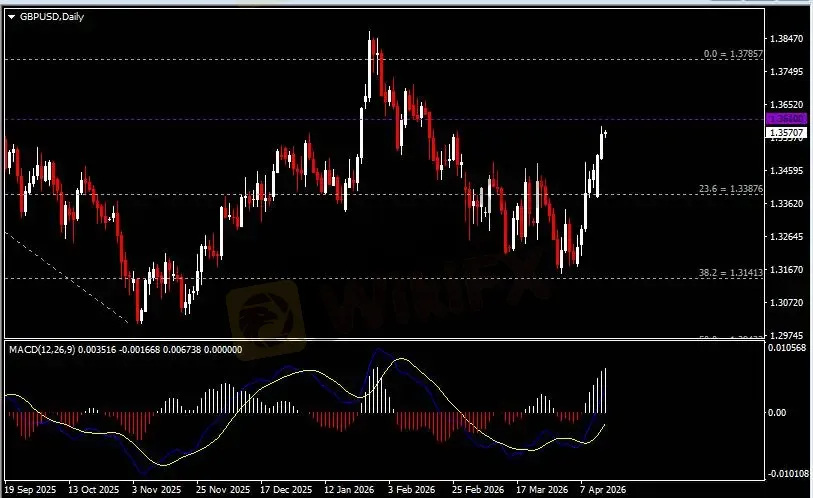Click price scale value 1.31670
This screenshot has width=813, height=498.
[x=787, y=270]
